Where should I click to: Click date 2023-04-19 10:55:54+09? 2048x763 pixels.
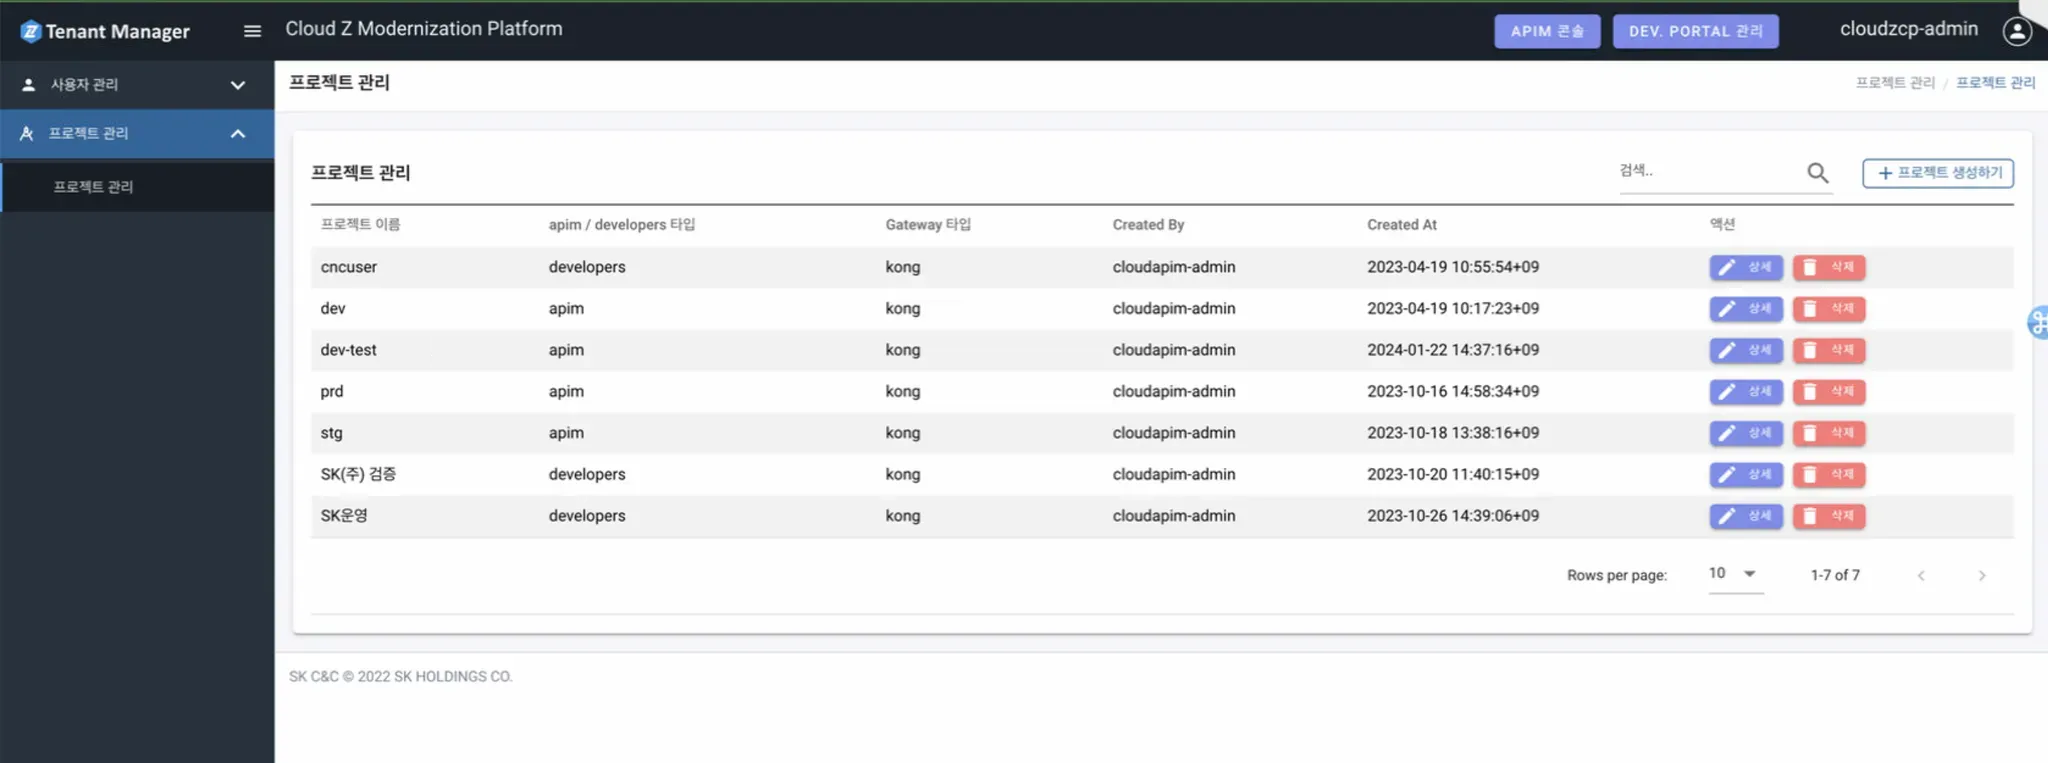(1453, 267)
